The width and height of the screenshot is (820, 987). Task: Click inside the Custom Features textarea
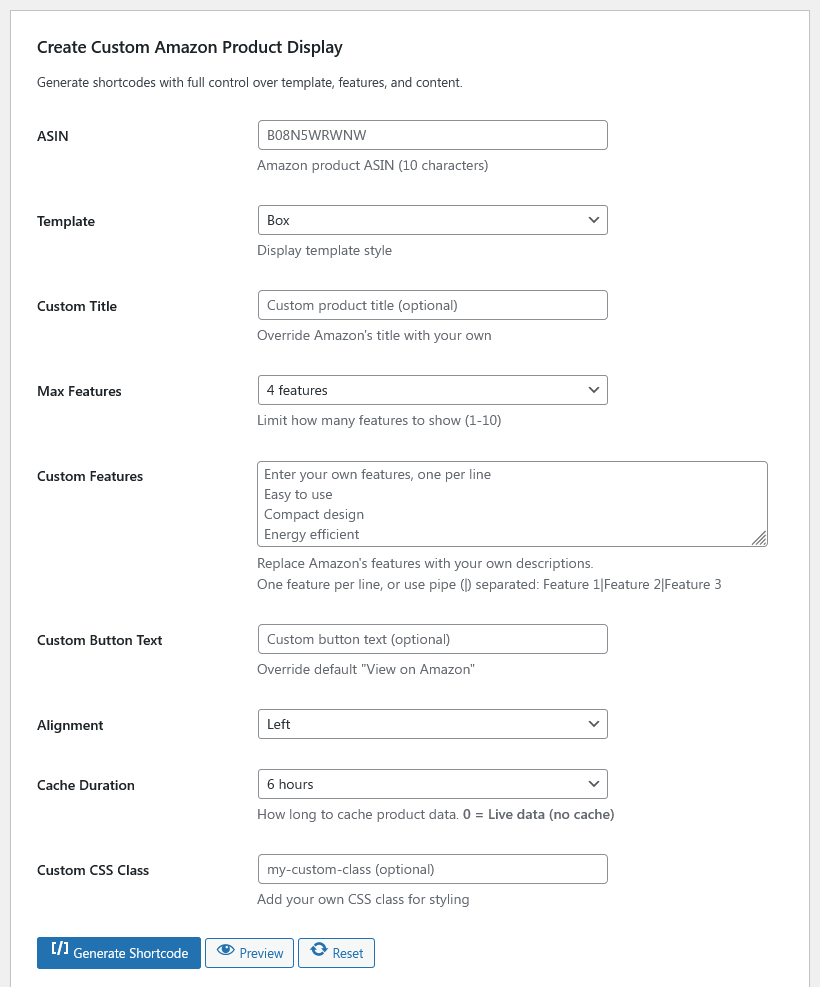pyautogui.click(x=512, y=503)
